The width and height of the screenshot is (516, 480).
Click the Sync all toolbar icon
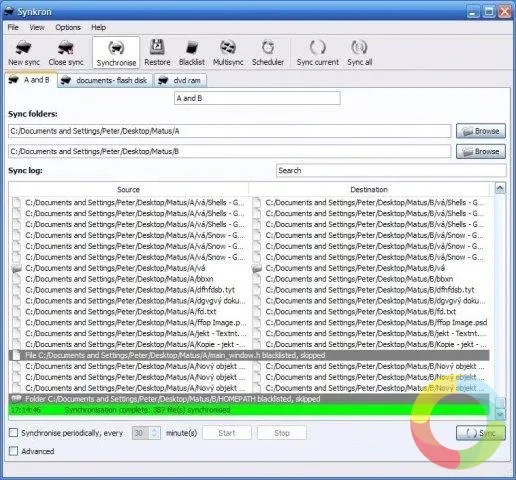[x=359, y=52]
